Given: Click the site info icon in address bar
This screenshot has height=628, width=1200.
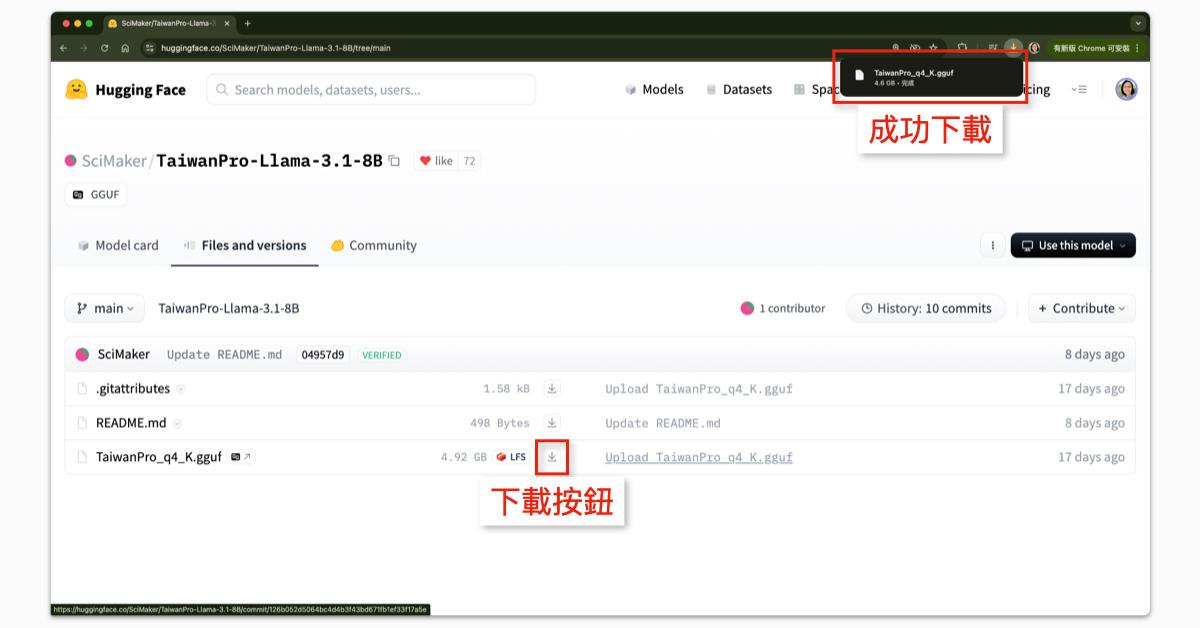Looking at the screenshot, I should [x=150, y=47].
